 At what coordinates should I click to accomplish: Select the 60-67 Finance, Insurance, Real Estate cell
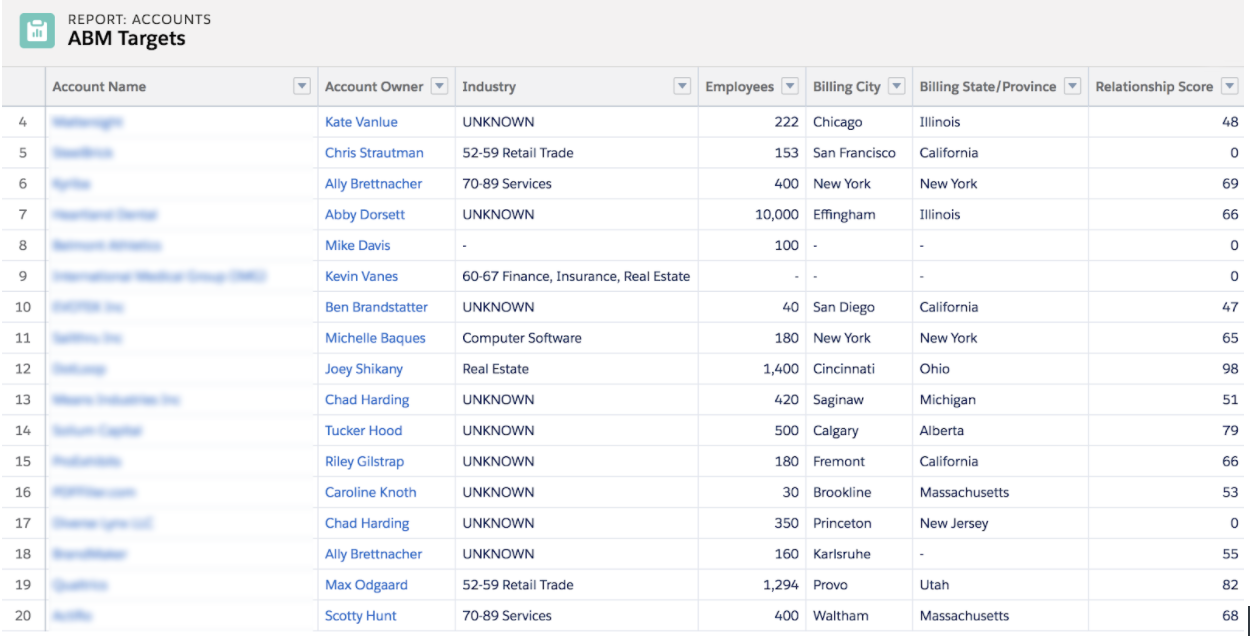pyautogui.click(x=576, y=277)
